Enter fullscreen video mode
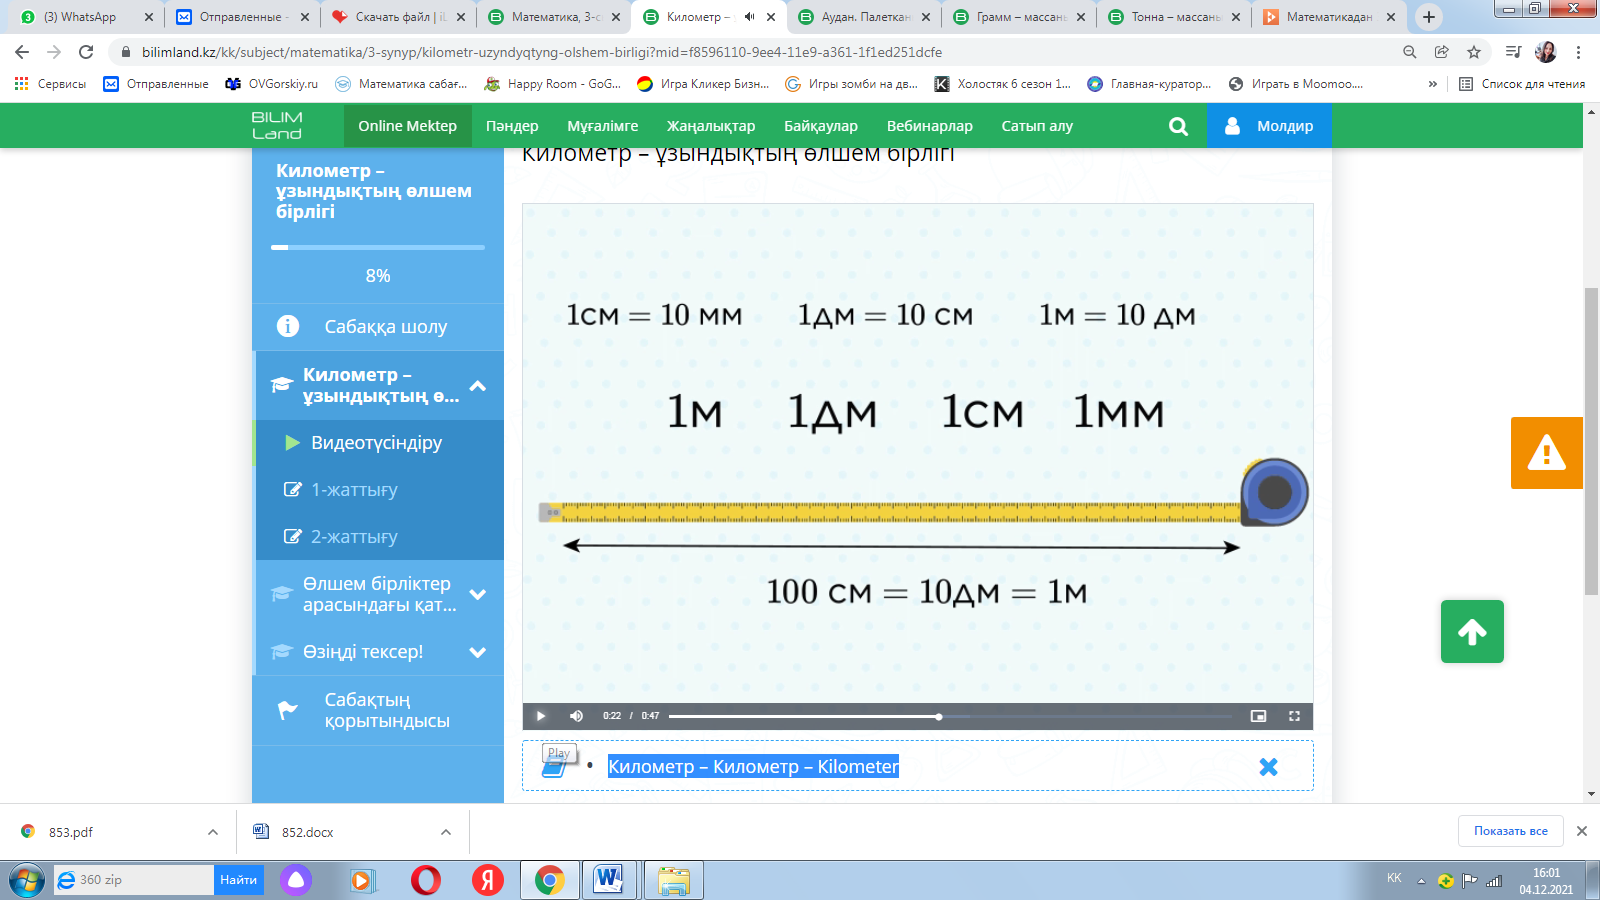The height and width of the screenshot is (900, 1600). coord(1294,716)
